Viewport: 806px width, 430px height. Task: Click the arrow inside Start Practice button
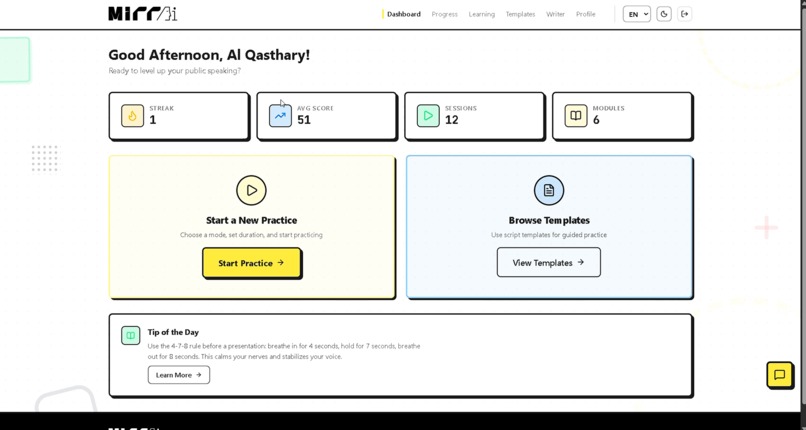tap(281, 263)
